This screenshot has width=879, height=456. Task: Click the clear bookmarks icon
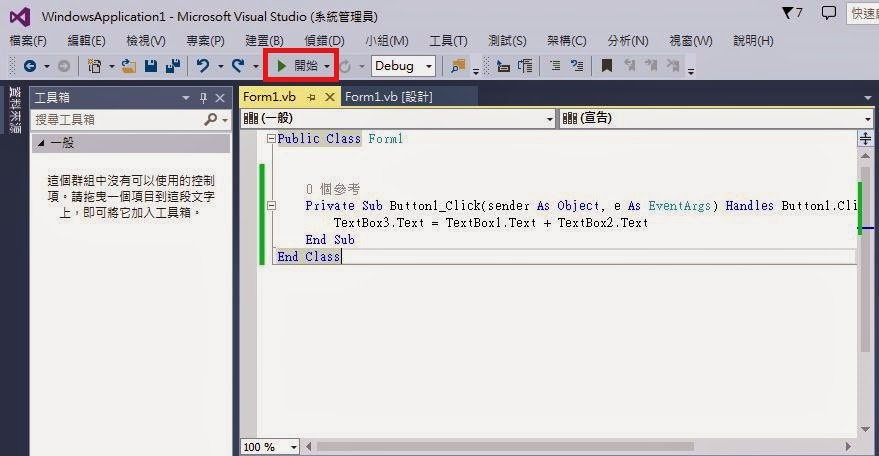click(673, 66)
